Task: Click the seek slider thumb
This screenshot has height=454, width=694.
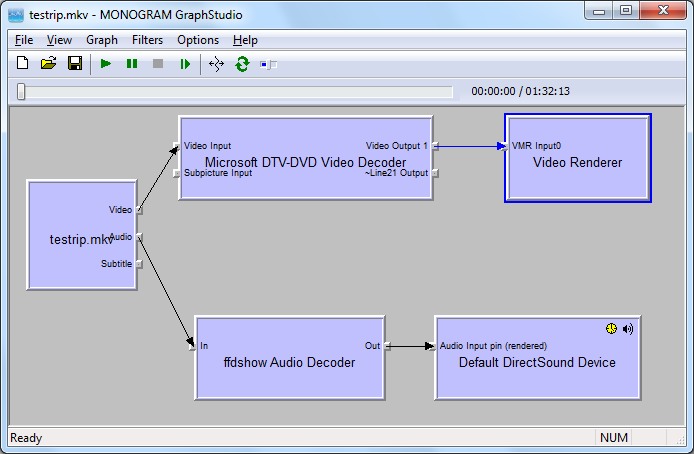Action: pyautogui.click(x=21, y=92)
